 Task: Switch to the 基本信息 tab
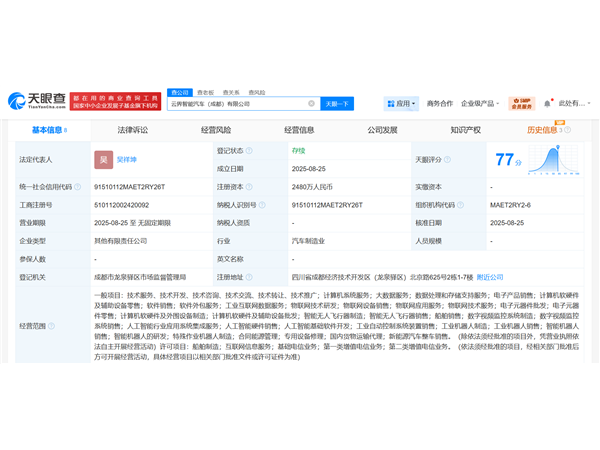[x=49, y=130]
